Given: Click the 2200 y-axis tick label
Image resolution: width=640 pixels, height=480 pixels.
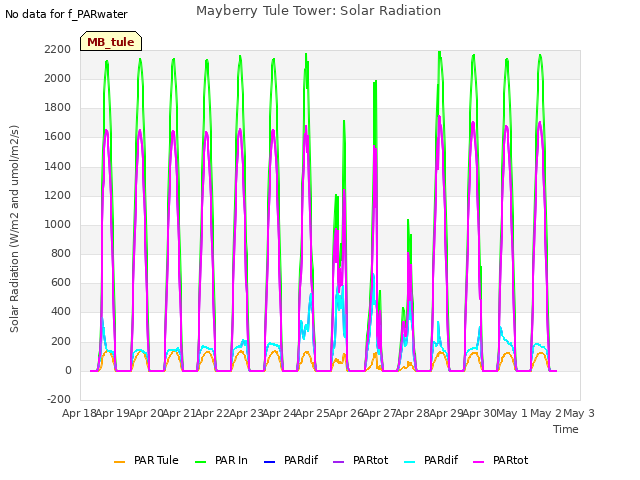Looking at the screenshot, I should click(x=58, y=49).
